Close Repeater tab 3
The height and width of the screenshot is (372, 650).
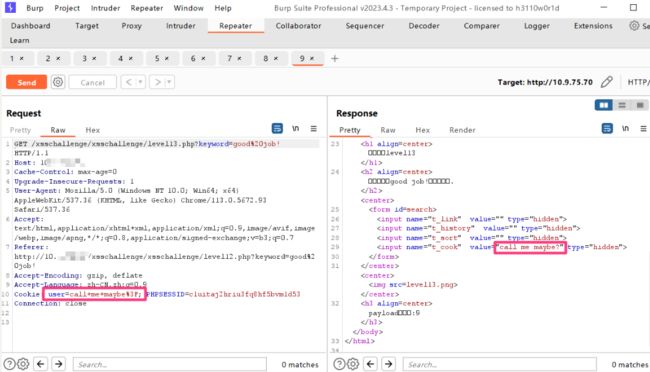click(94, 58)
